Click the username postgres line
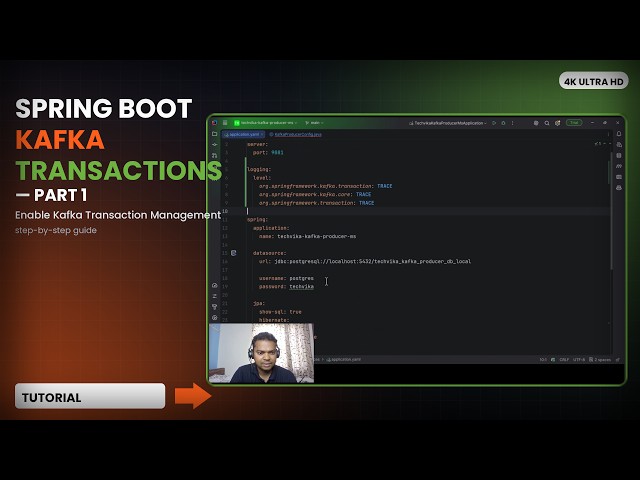 point(286,278)
